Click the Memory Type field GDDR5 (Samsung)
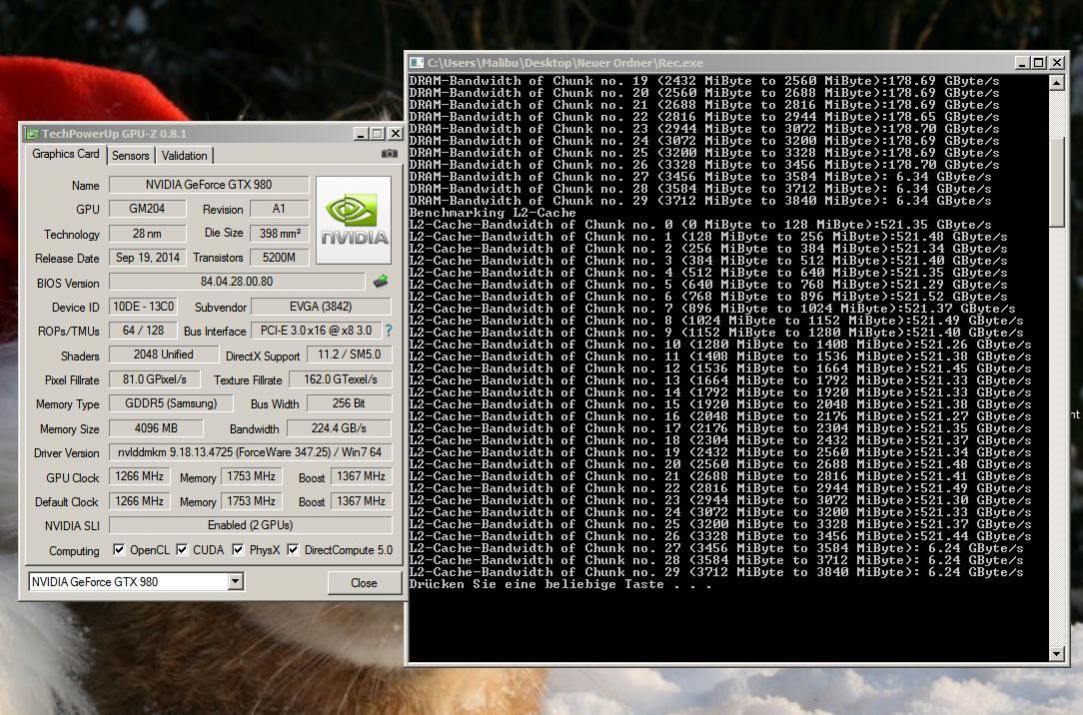Screen dimensions: 1083x715 point(171,403)
